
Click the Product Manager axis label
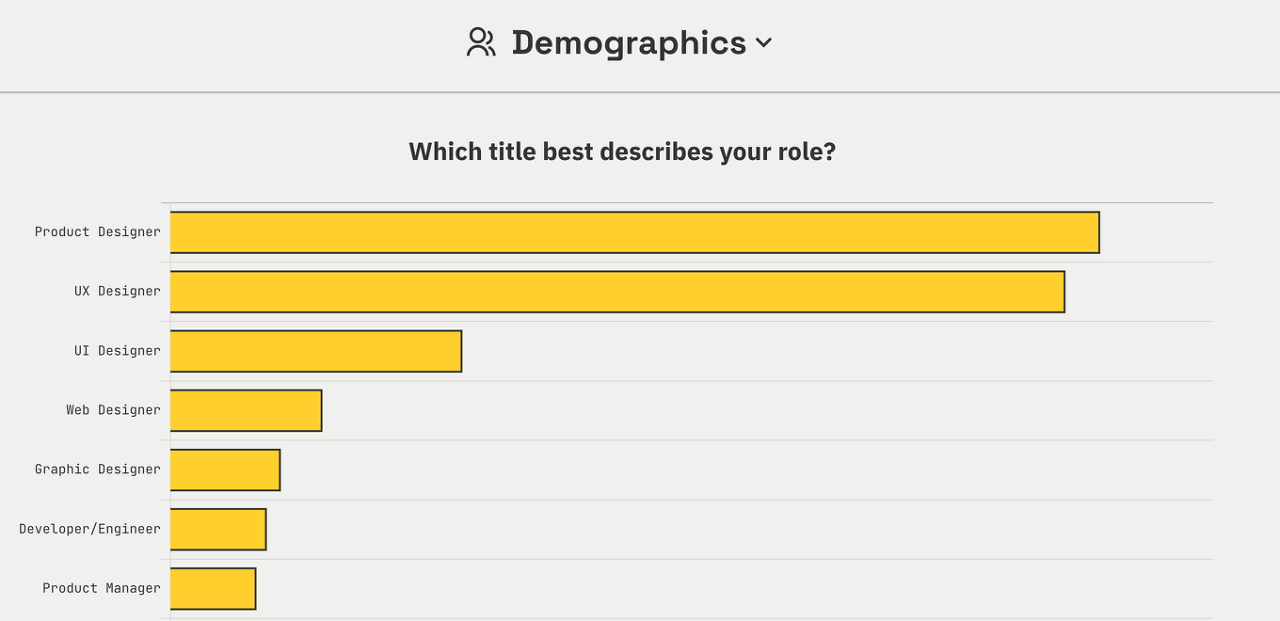(101, 588)
